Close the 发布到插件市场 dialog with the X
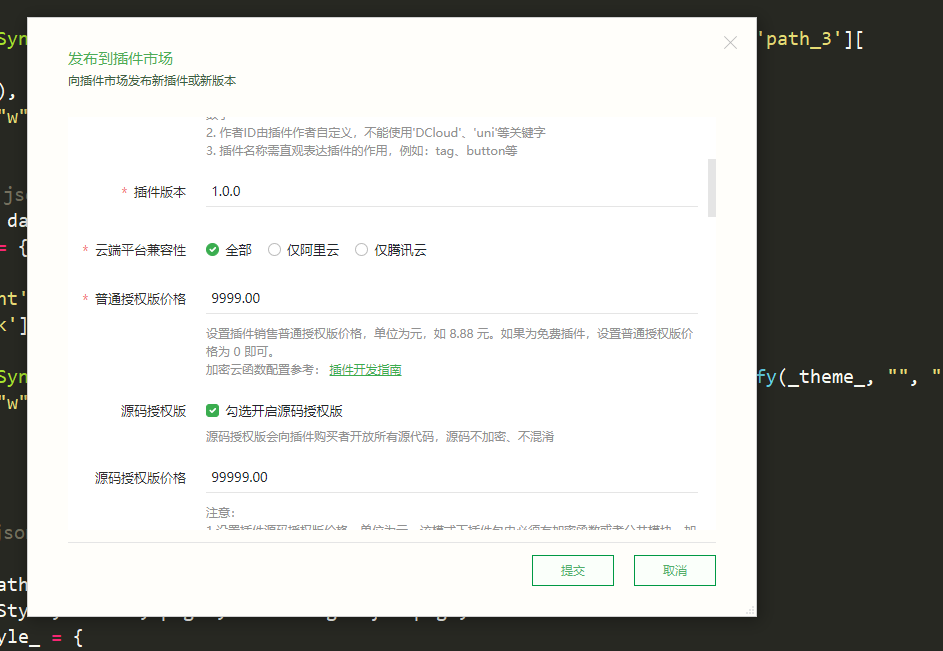This screenshot has height=651, width=943. tap(730, 43)
